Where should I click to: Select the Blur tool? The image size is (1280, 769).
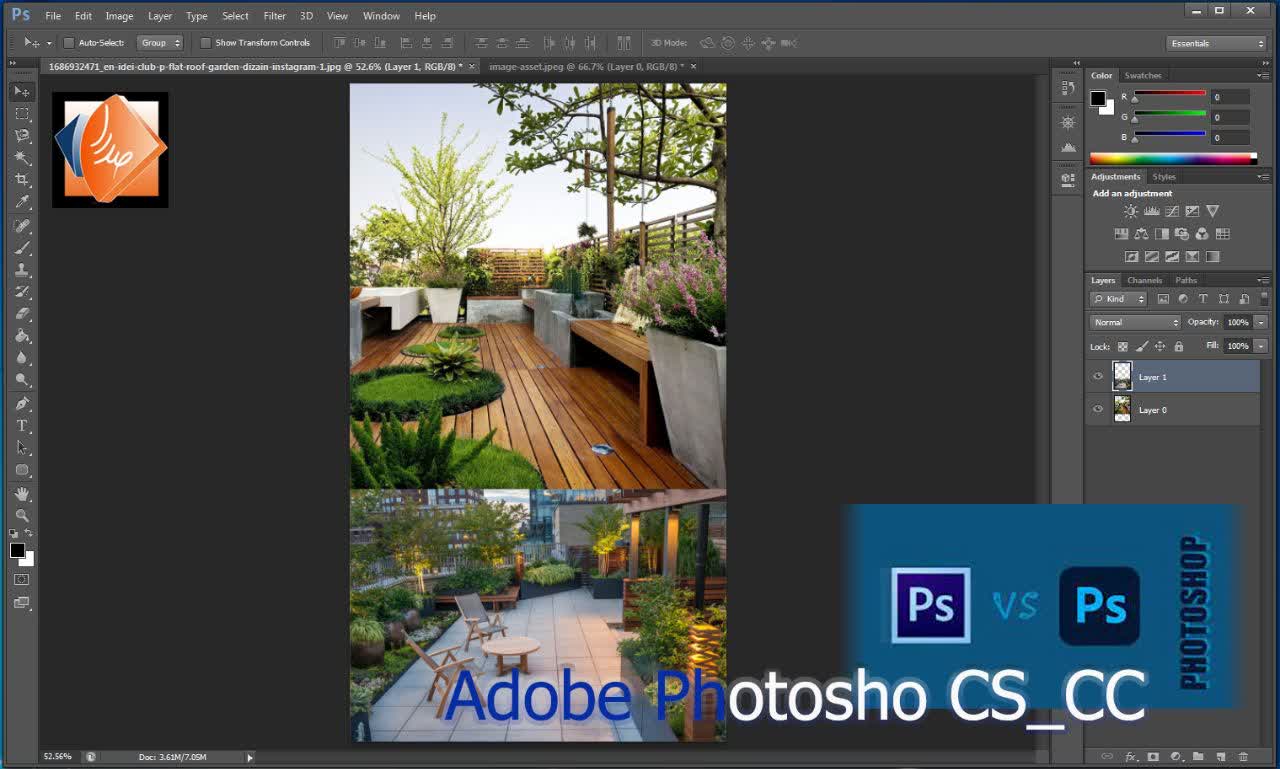22,358
